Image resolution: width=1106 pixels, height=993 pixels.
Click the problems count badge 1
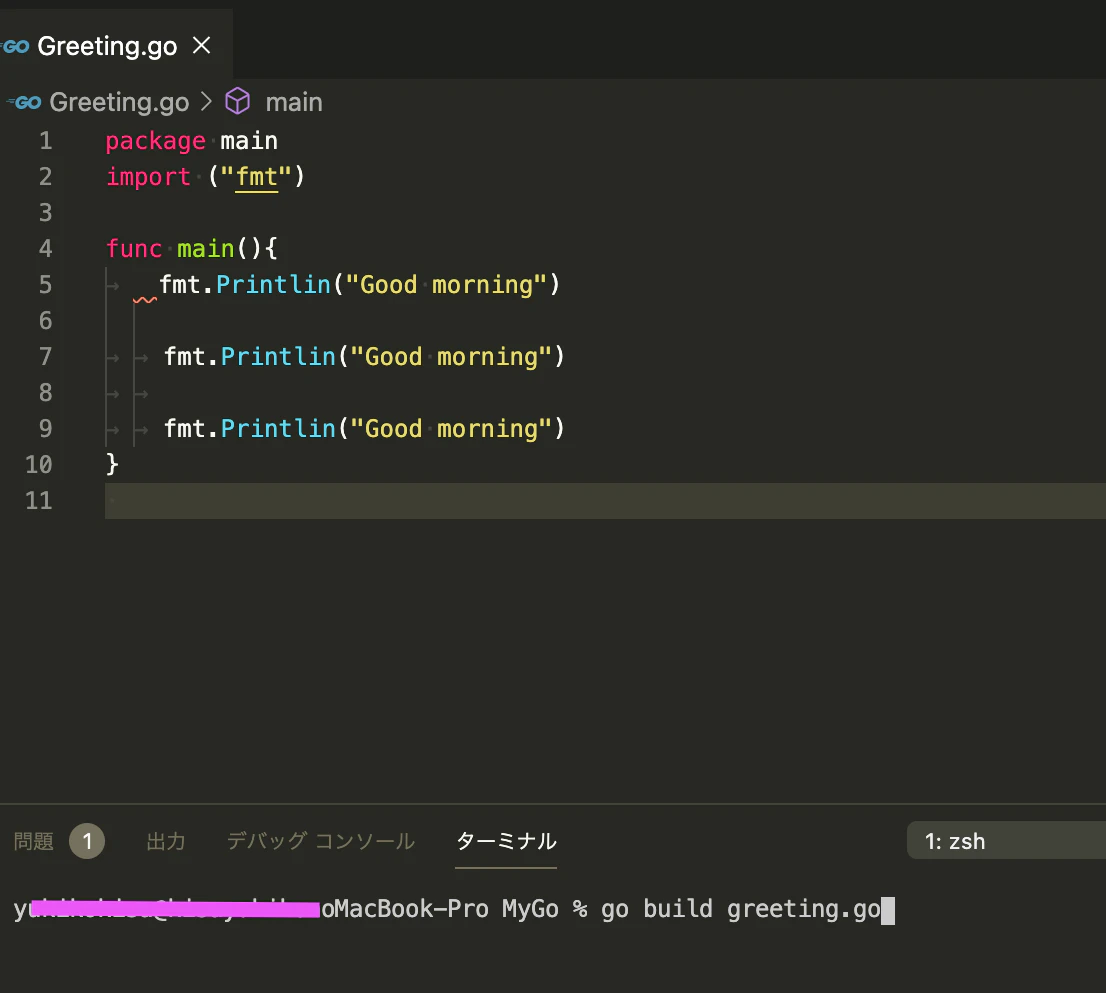pyautogui.click(x=87, y=841)
